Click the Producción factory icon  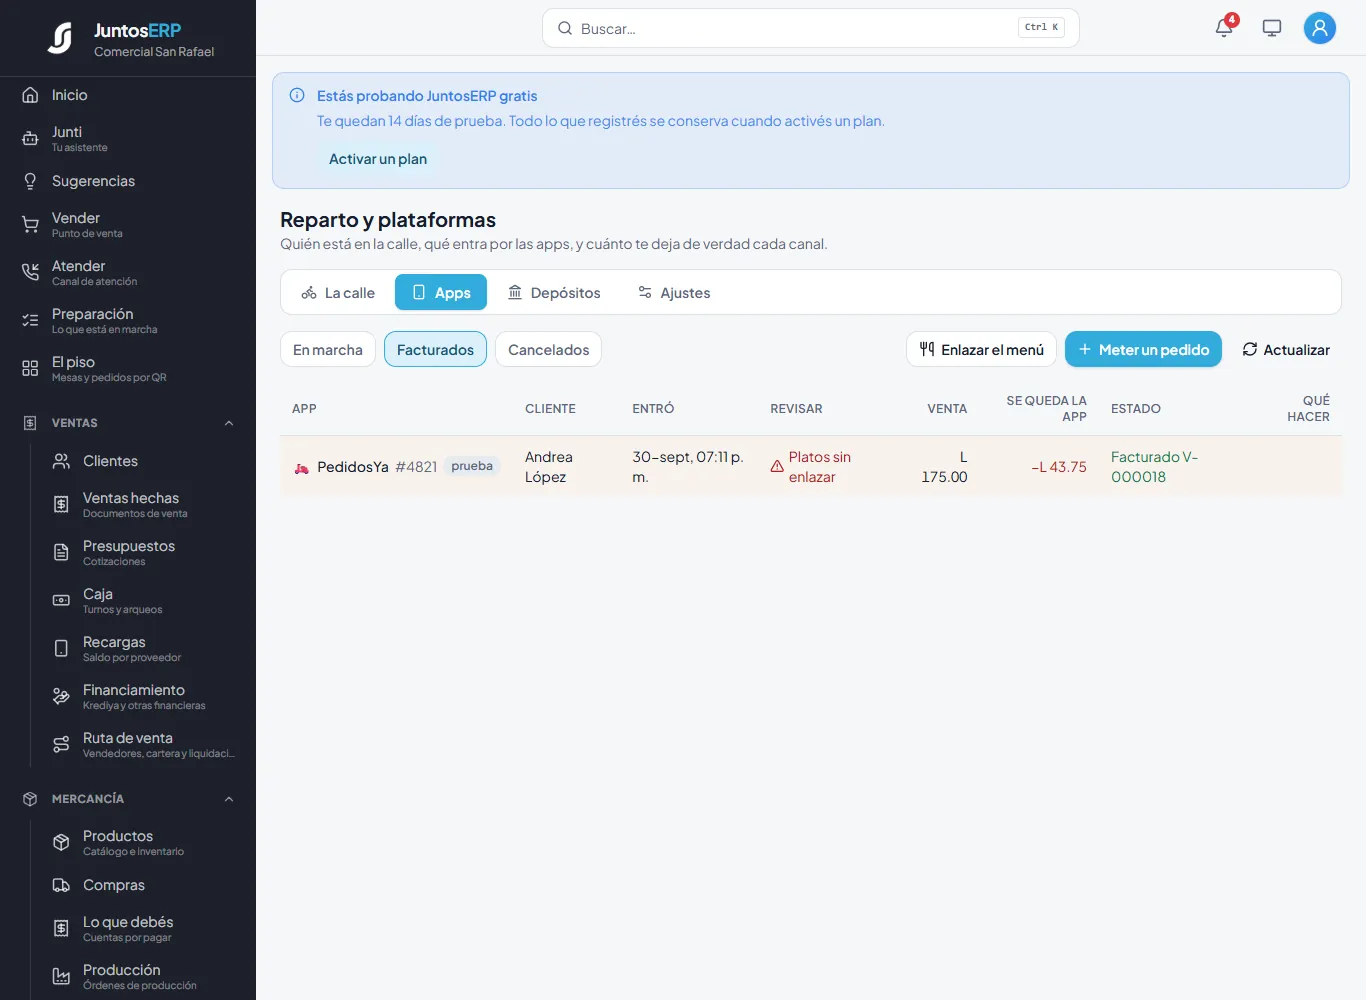pyautogui.click(x=61, y=977)
